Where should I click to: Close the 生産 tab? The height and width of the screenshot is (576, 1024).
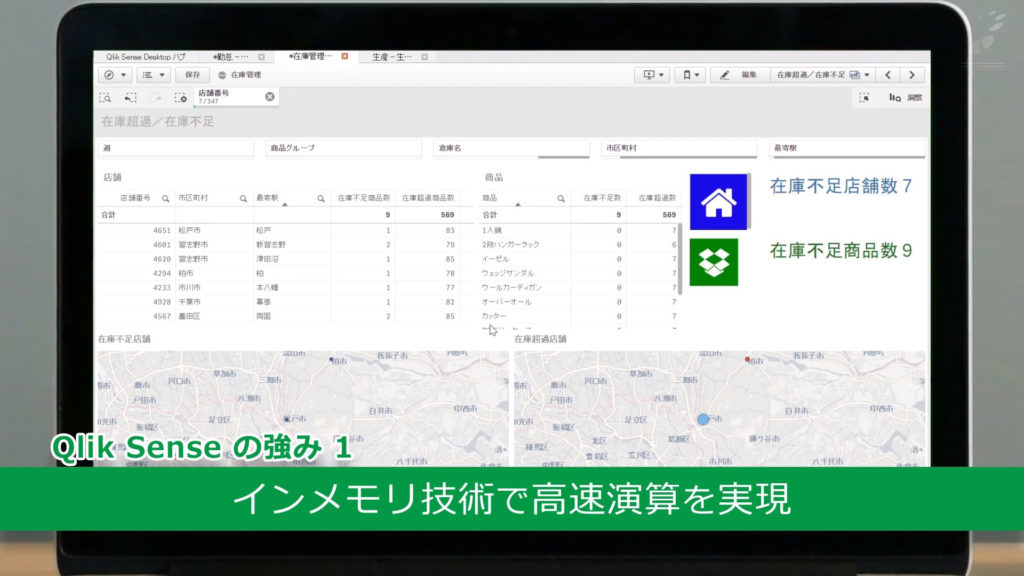[424, 57]
